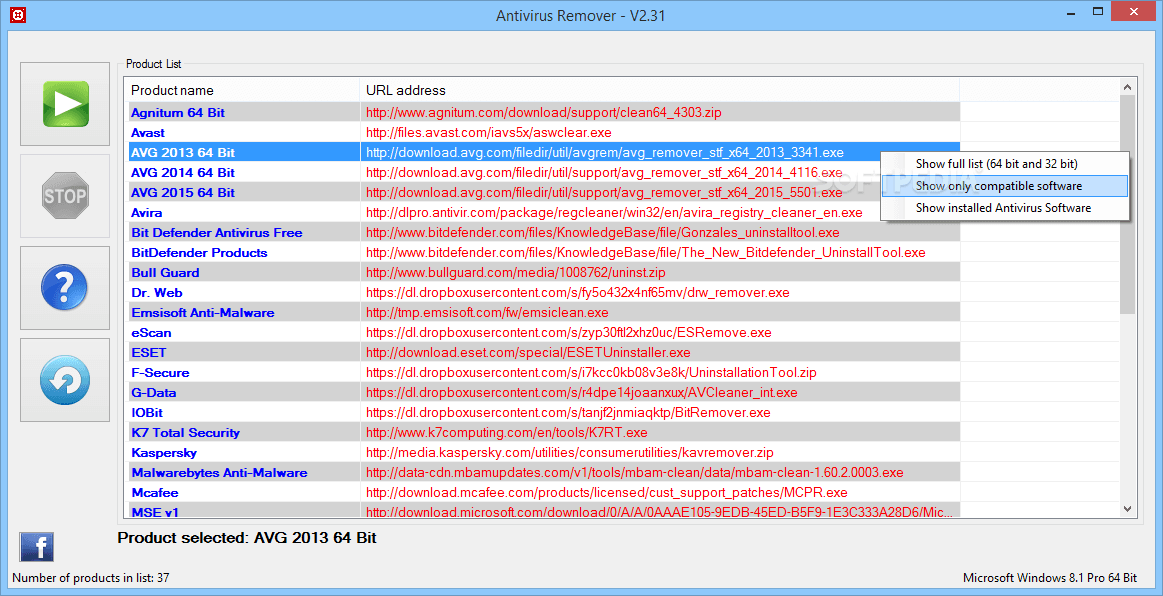This screenshot has height=596, width=1163.
Task: Sort by the Product name column header
Action: coord(172,90)
